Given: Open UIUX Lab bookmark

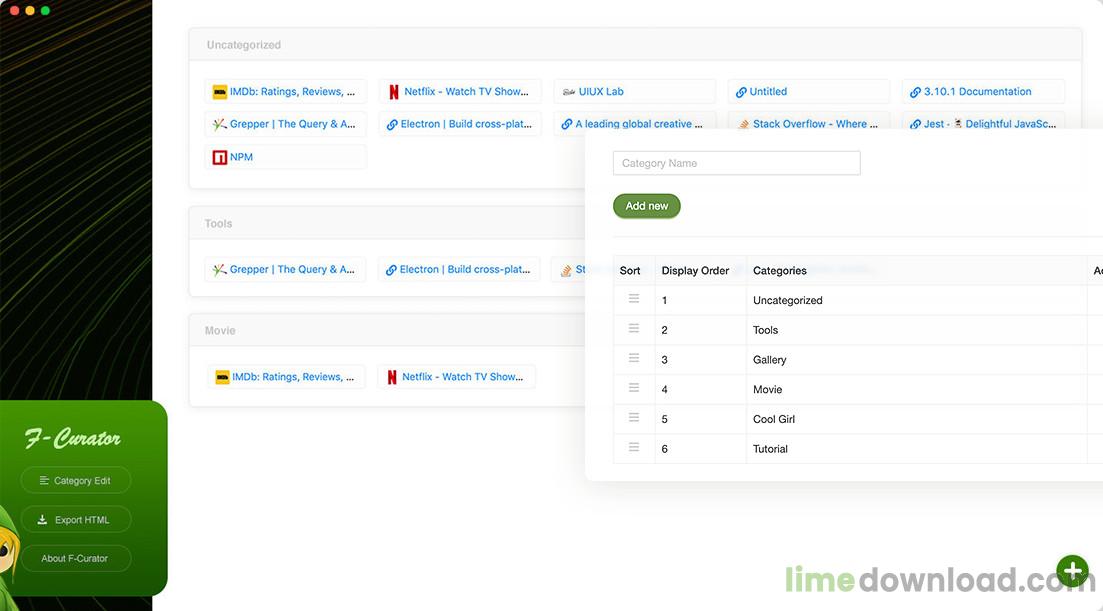Looking at the screenshot, I should tap(635, 91).
